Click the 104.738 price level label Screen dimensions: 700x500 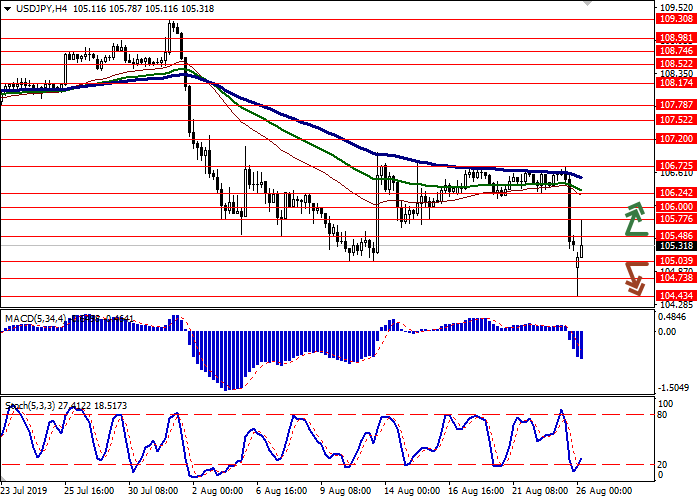[675, 278]
